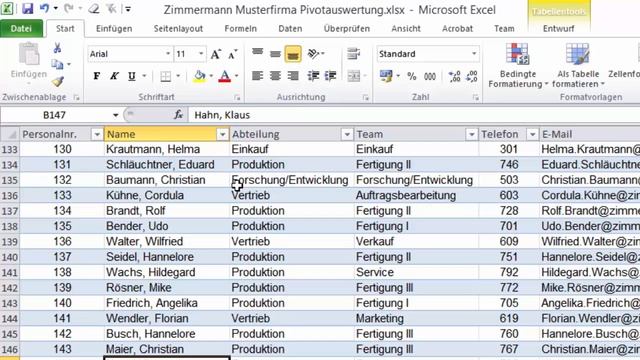This screenshot has height=360, width=640.
Task: Open the Formeln ribbon tab
Action: coord(240,29)
